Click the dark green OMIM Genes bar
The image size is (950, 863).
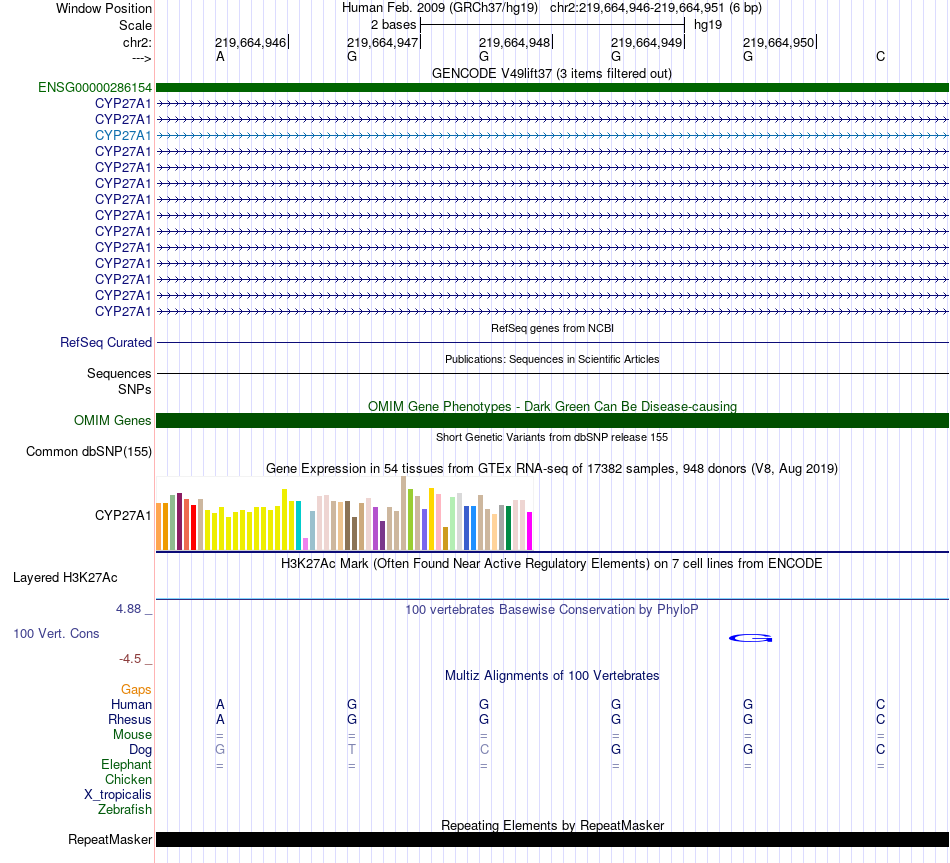click(552, 421)
